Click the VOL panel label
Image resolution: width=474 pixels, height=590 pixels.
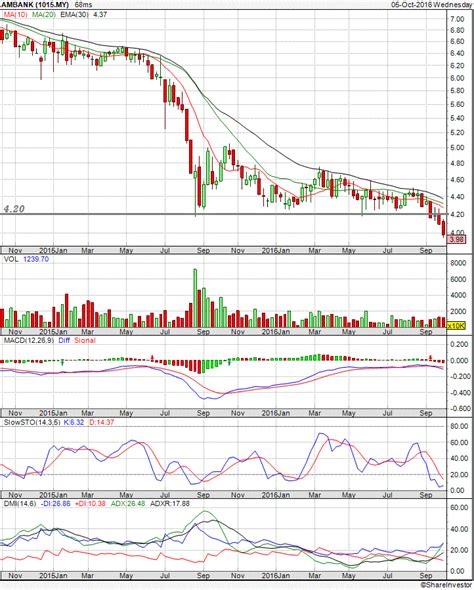point(11,259)
